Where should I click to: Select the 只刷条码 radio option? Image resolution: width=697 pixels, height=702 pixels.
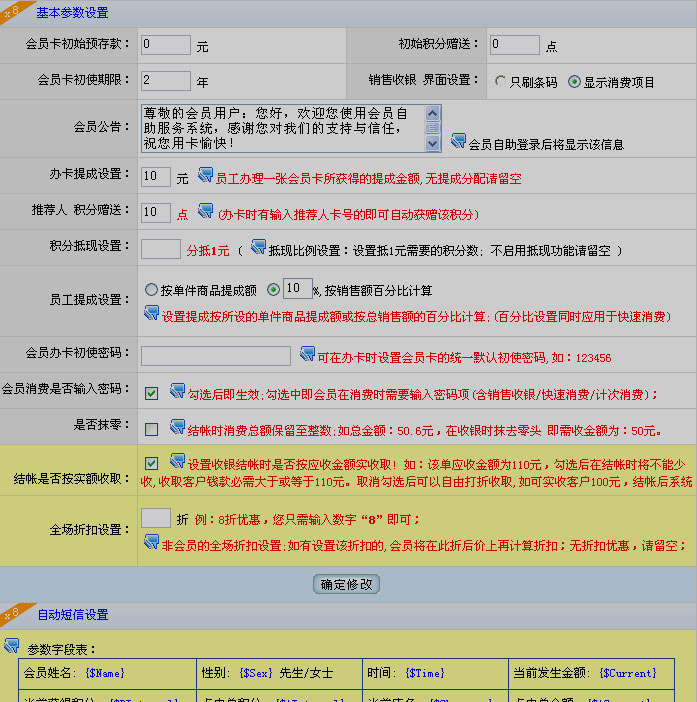500,81
